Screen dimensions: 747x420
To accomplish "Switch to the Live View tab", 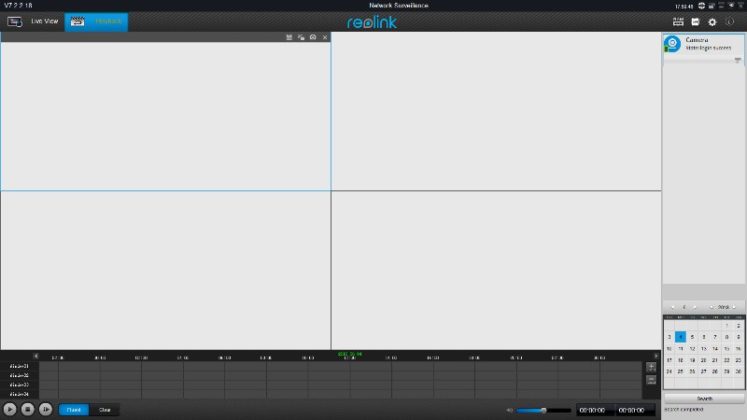I will point(32,21).
